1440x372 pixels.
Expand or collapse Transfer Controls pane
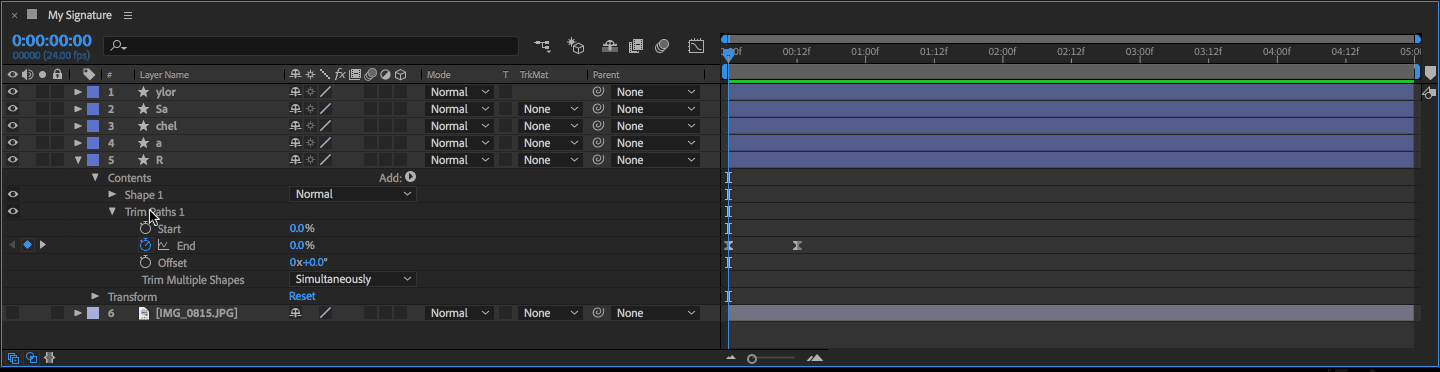point(32,357)
